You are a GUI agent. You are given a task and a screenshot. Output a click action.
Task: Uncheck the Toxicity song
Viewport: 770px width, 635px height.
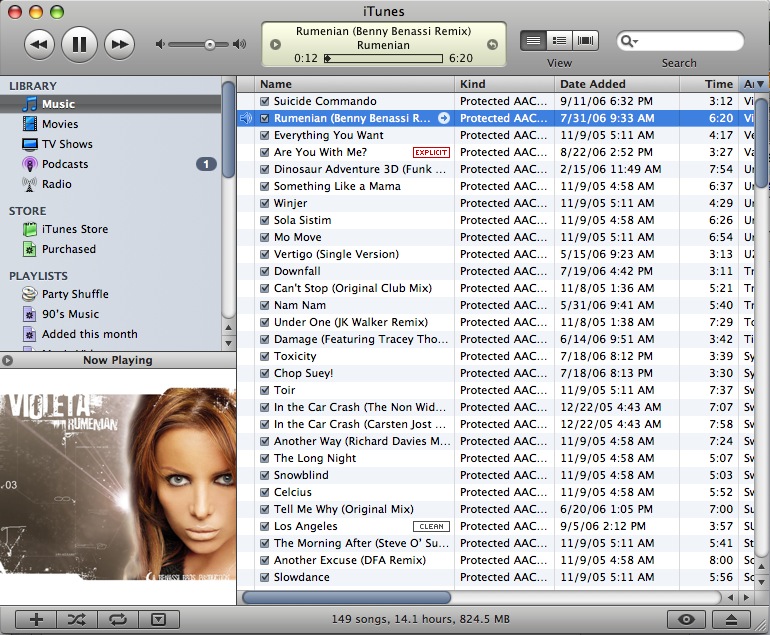(x=265, y=357)
